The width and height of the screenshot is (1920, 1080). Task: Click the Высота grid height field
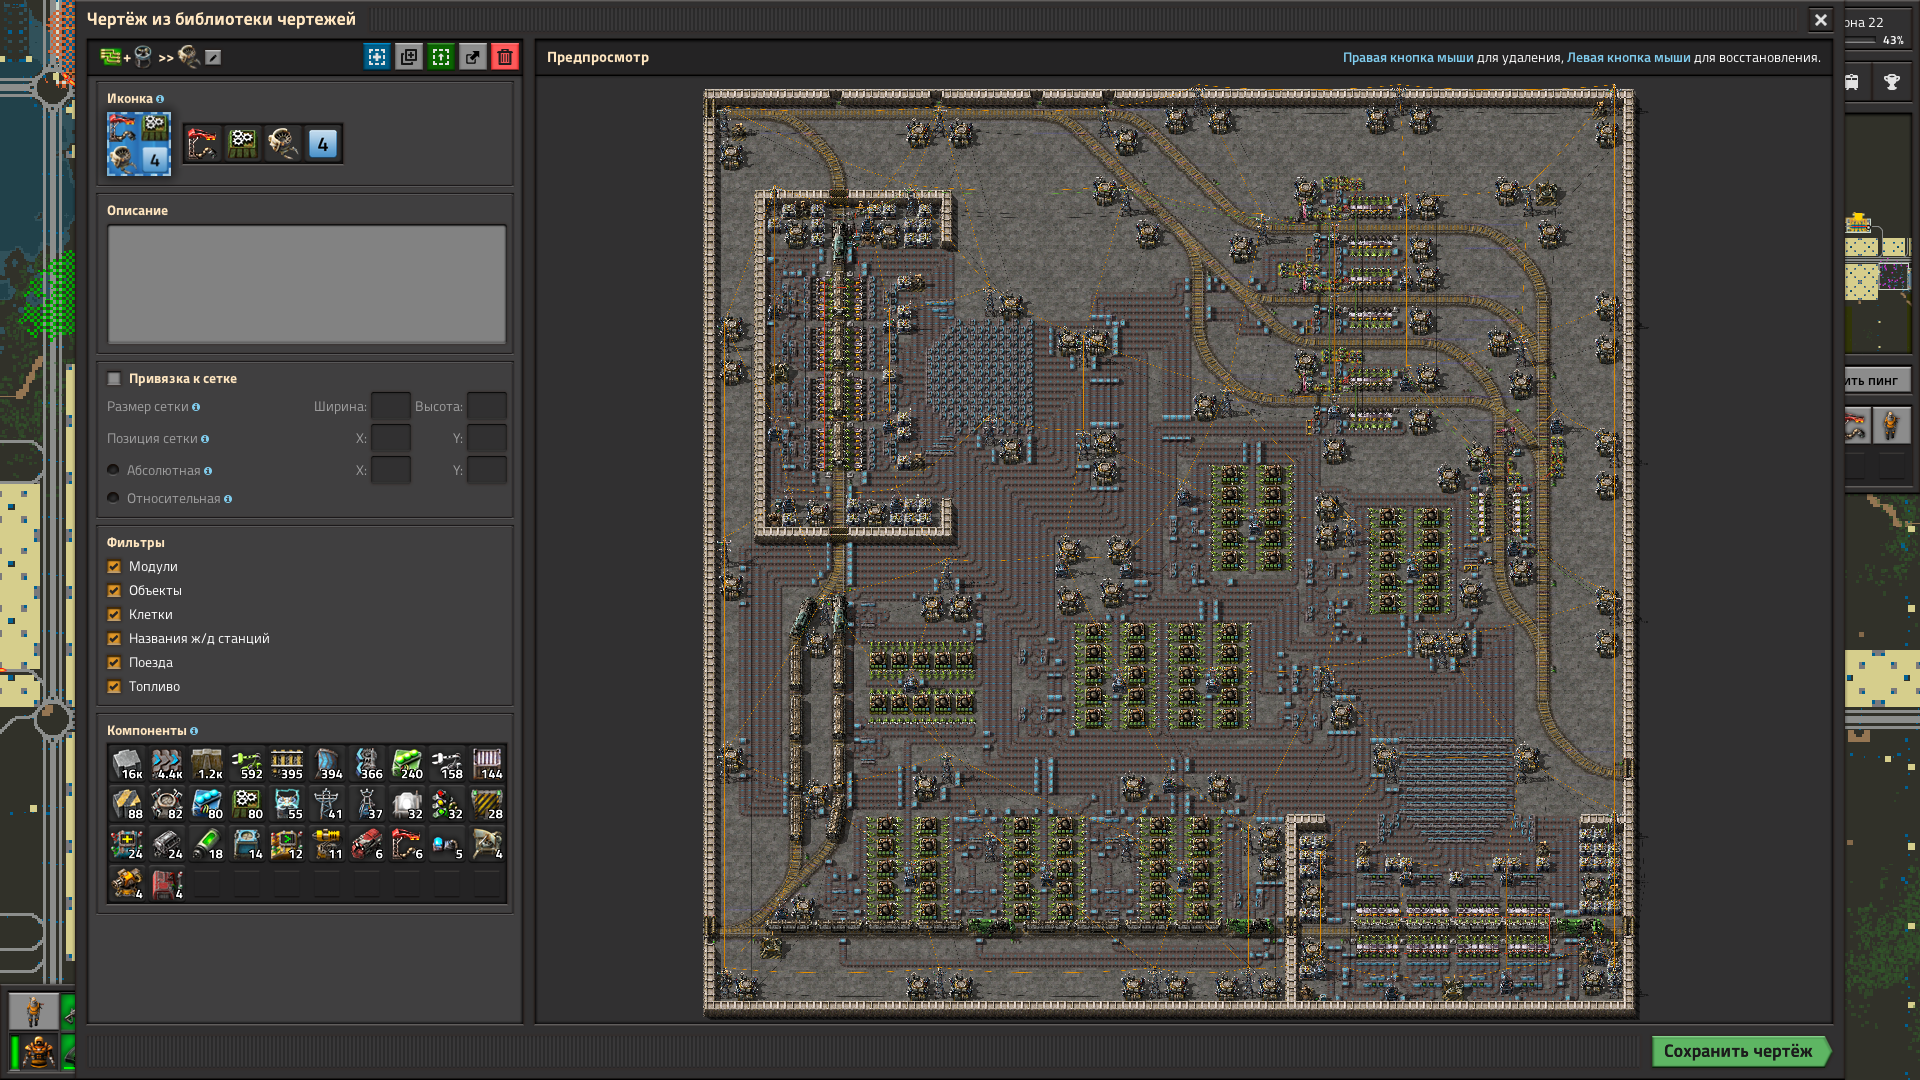[487, 406]
